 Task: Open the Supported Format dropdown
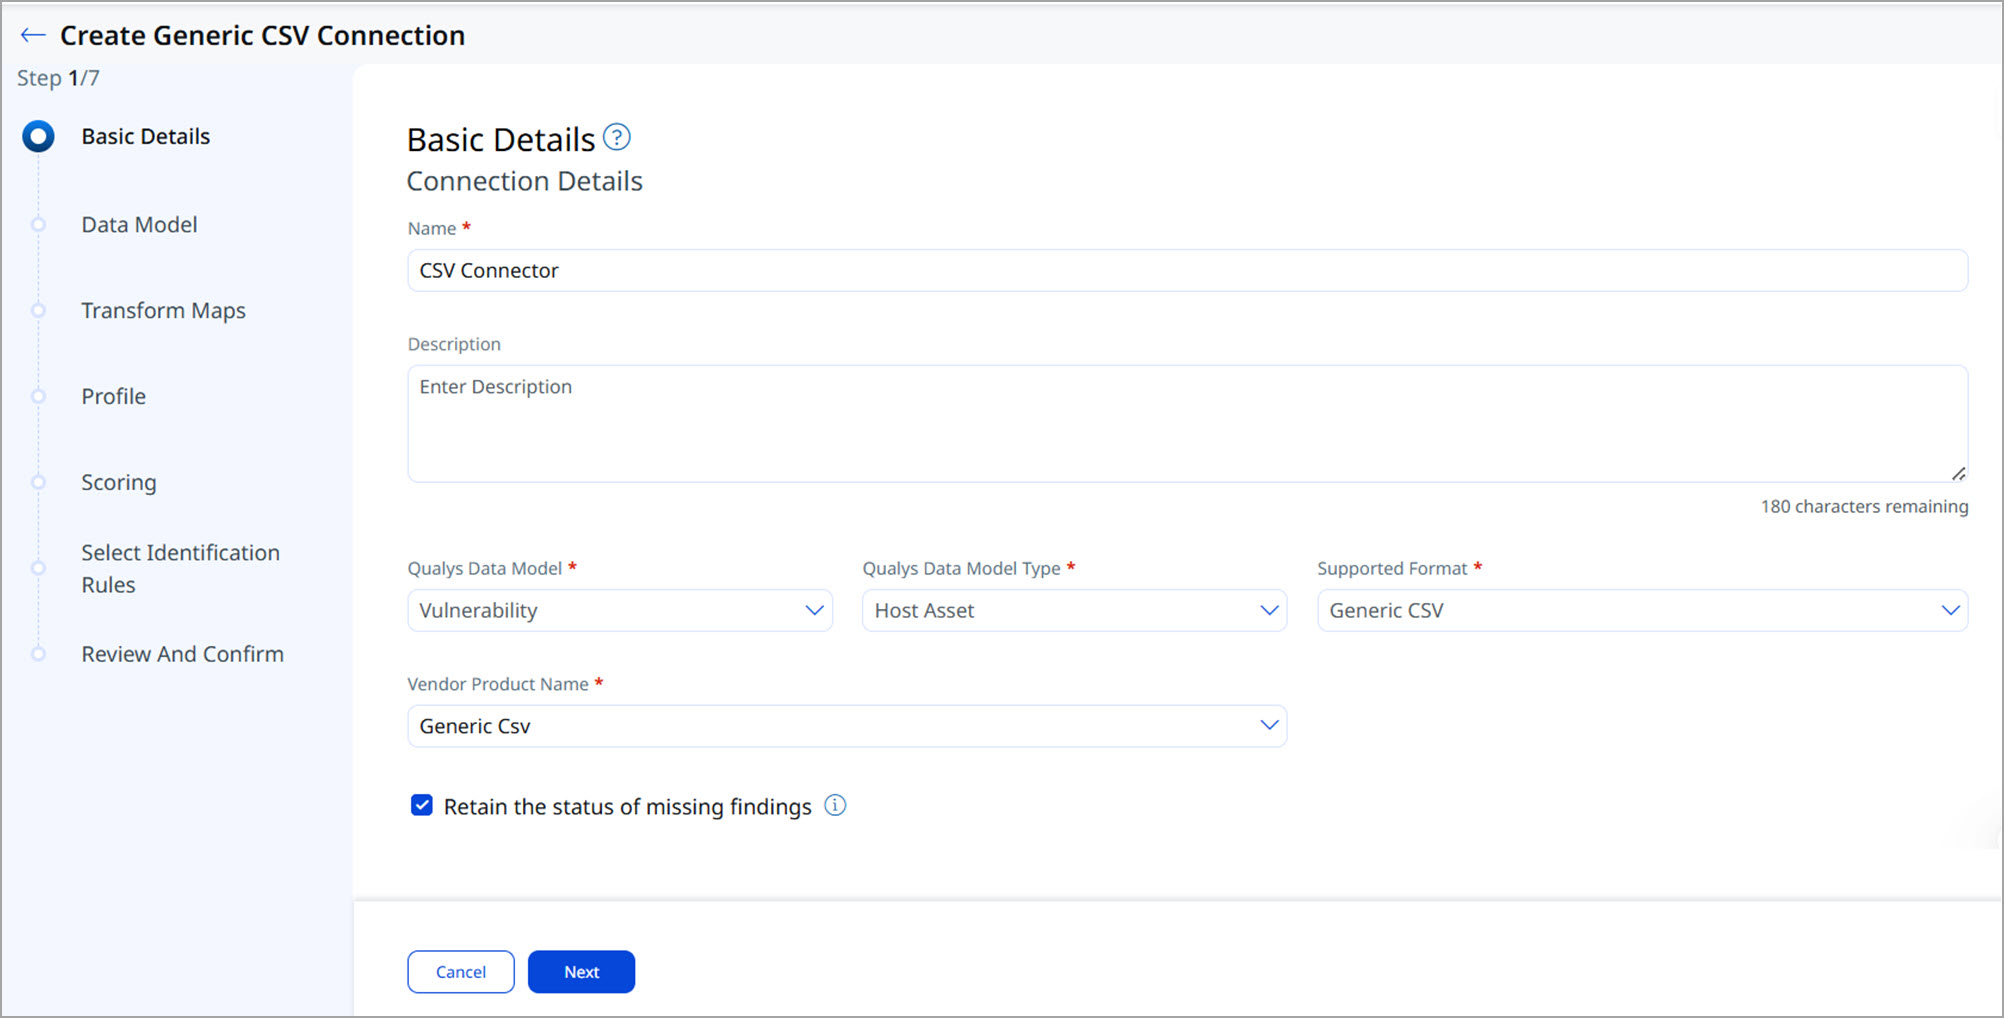click(x=1641, y=610)
